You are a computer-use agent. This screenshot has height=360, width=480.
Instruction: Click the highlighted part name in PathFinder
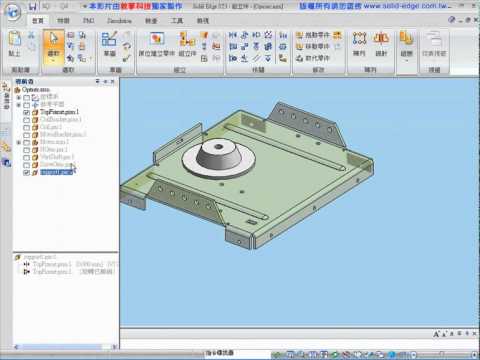(57, 172)
